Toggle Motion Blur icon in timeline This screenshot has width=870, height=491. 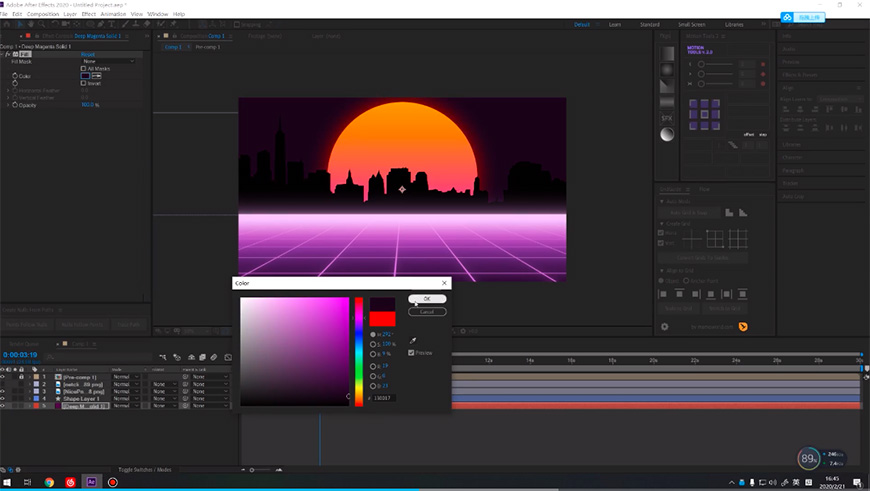point(214,357)
